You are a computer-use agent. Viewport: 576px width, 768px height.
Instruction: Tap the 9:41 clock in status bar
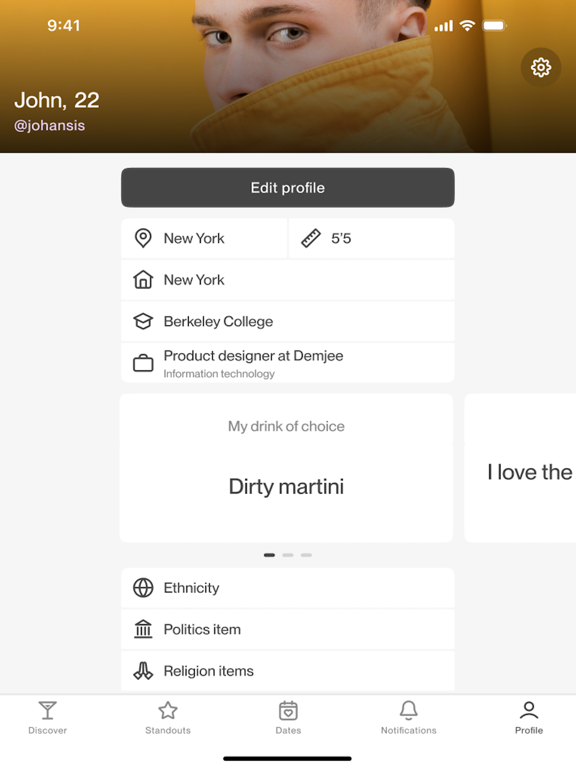coord(64,25)
